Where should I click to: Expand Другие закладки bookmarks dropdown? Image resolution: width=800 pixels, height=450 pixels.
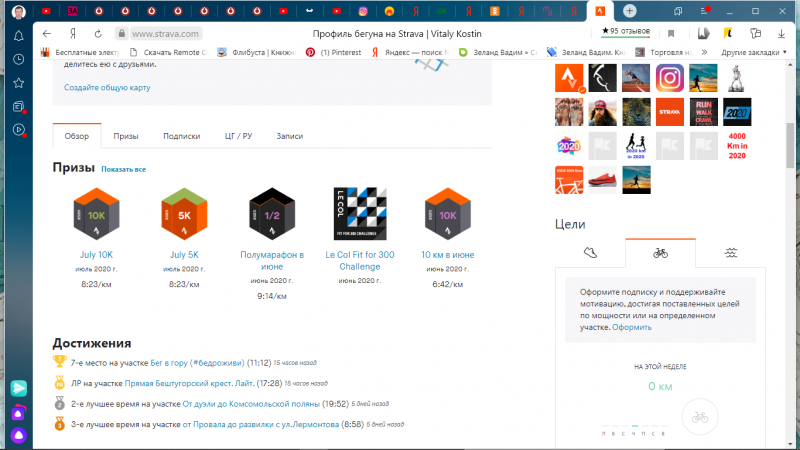click(754, 52)
